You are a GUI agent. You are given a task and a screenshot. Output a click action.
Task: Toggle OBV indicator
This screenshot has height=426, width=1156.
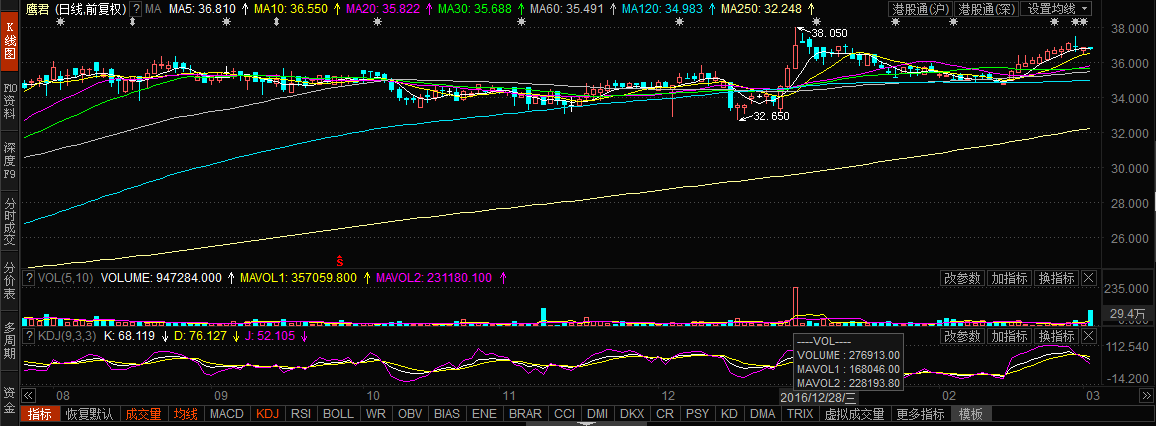pos(411,414)
